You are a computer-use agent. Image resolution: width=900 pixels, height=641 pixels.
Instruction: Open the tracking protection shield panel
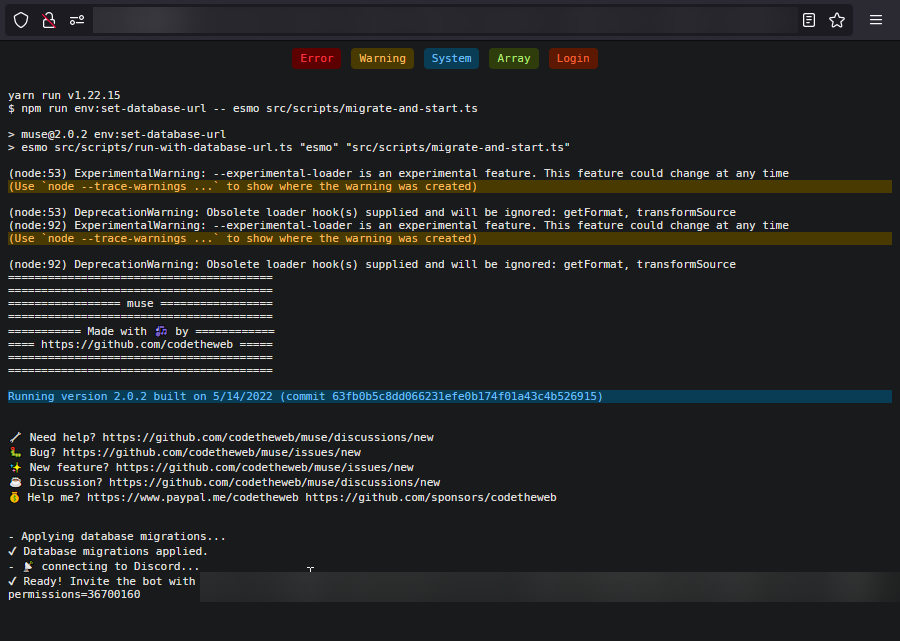pos(20,20)
